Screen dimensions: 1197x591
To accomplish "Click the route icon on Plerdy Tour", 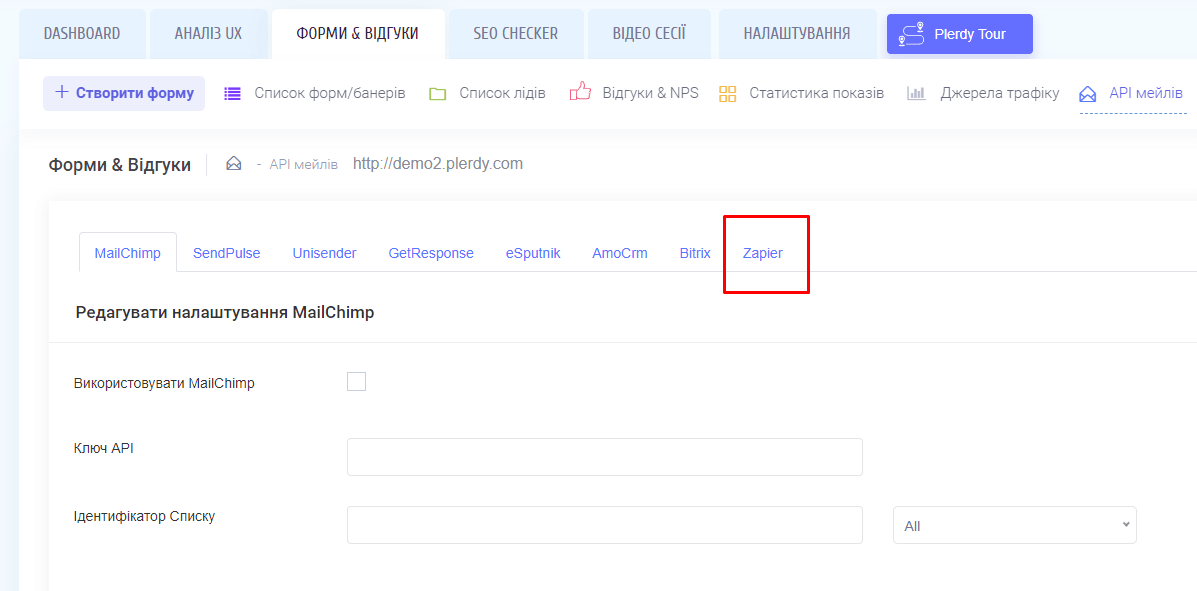I will pyautogui.click(x=911, y=34).
